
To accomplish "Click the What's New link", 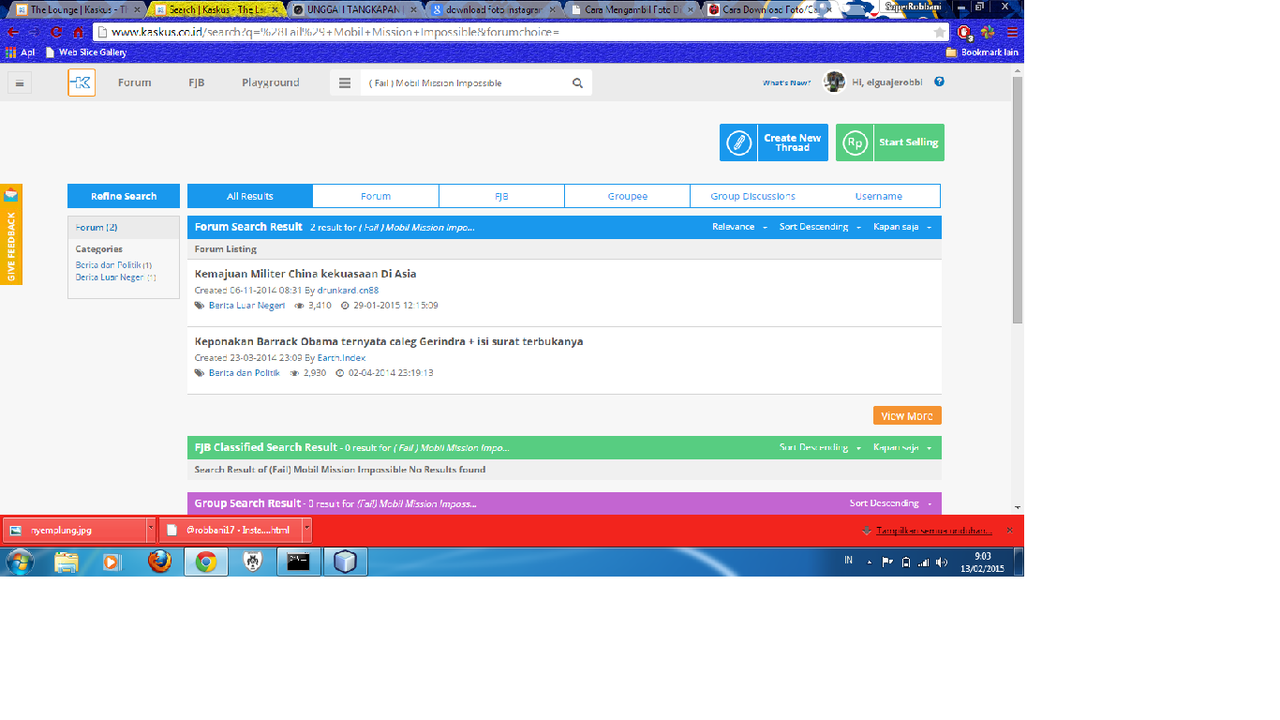I will (786, 83).
